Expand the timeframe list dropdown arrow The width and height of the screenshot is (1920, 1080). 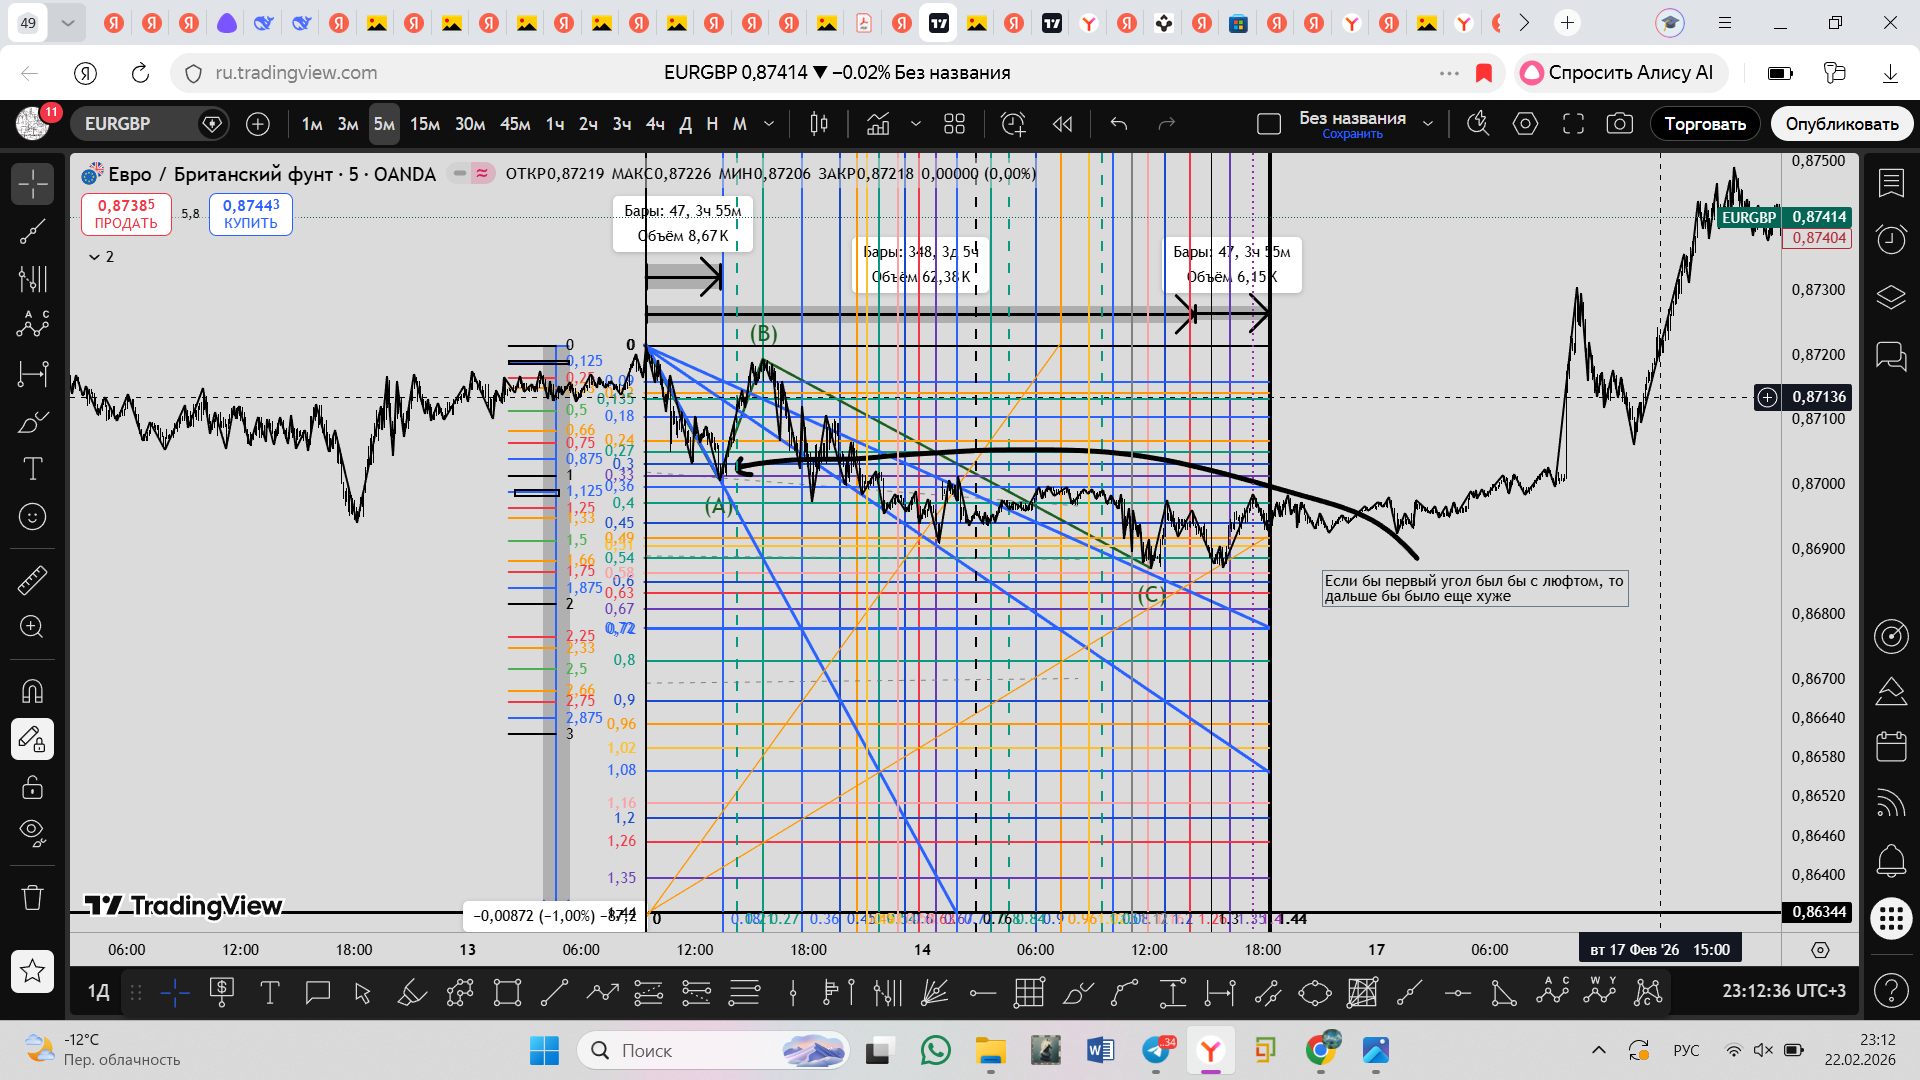tap(769, 124)
